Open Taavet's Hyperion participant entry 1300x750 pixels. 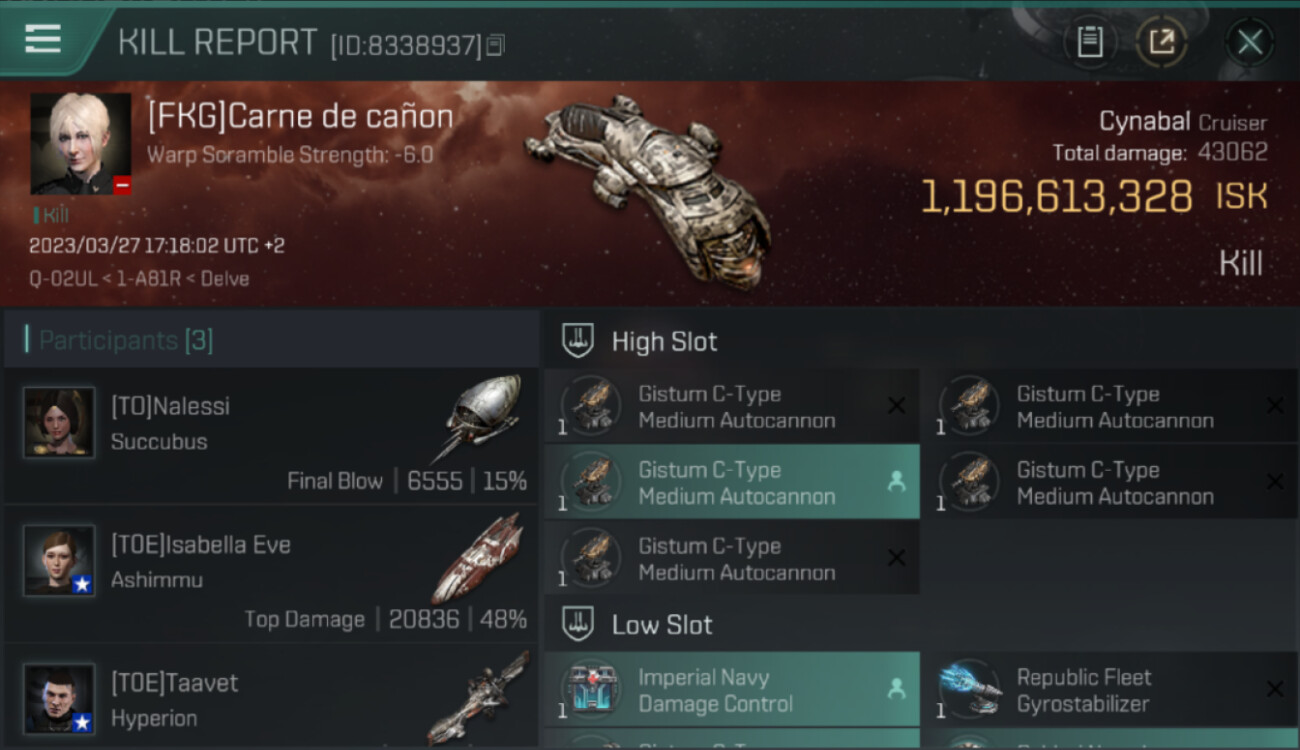click(271, 698)
